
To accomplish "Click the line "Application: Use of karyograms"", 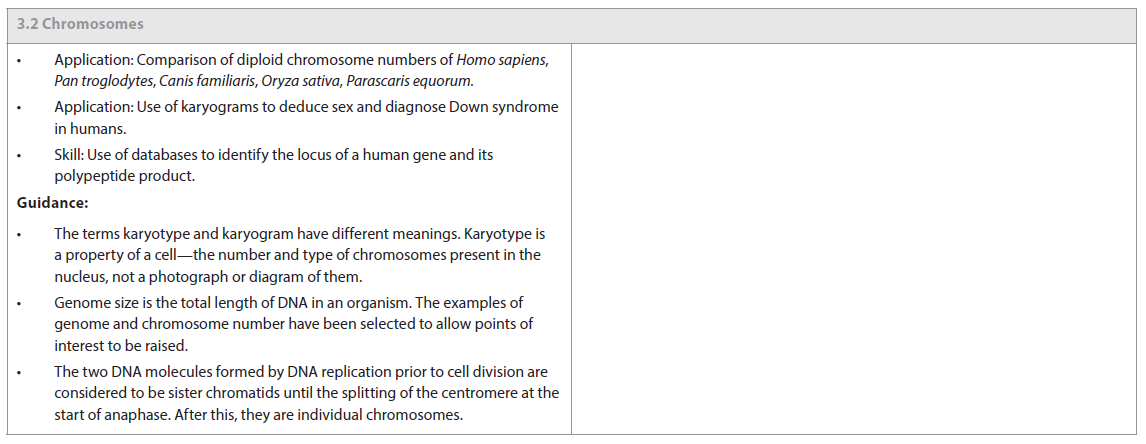I will pyautogui.click(x=305, y=107).
